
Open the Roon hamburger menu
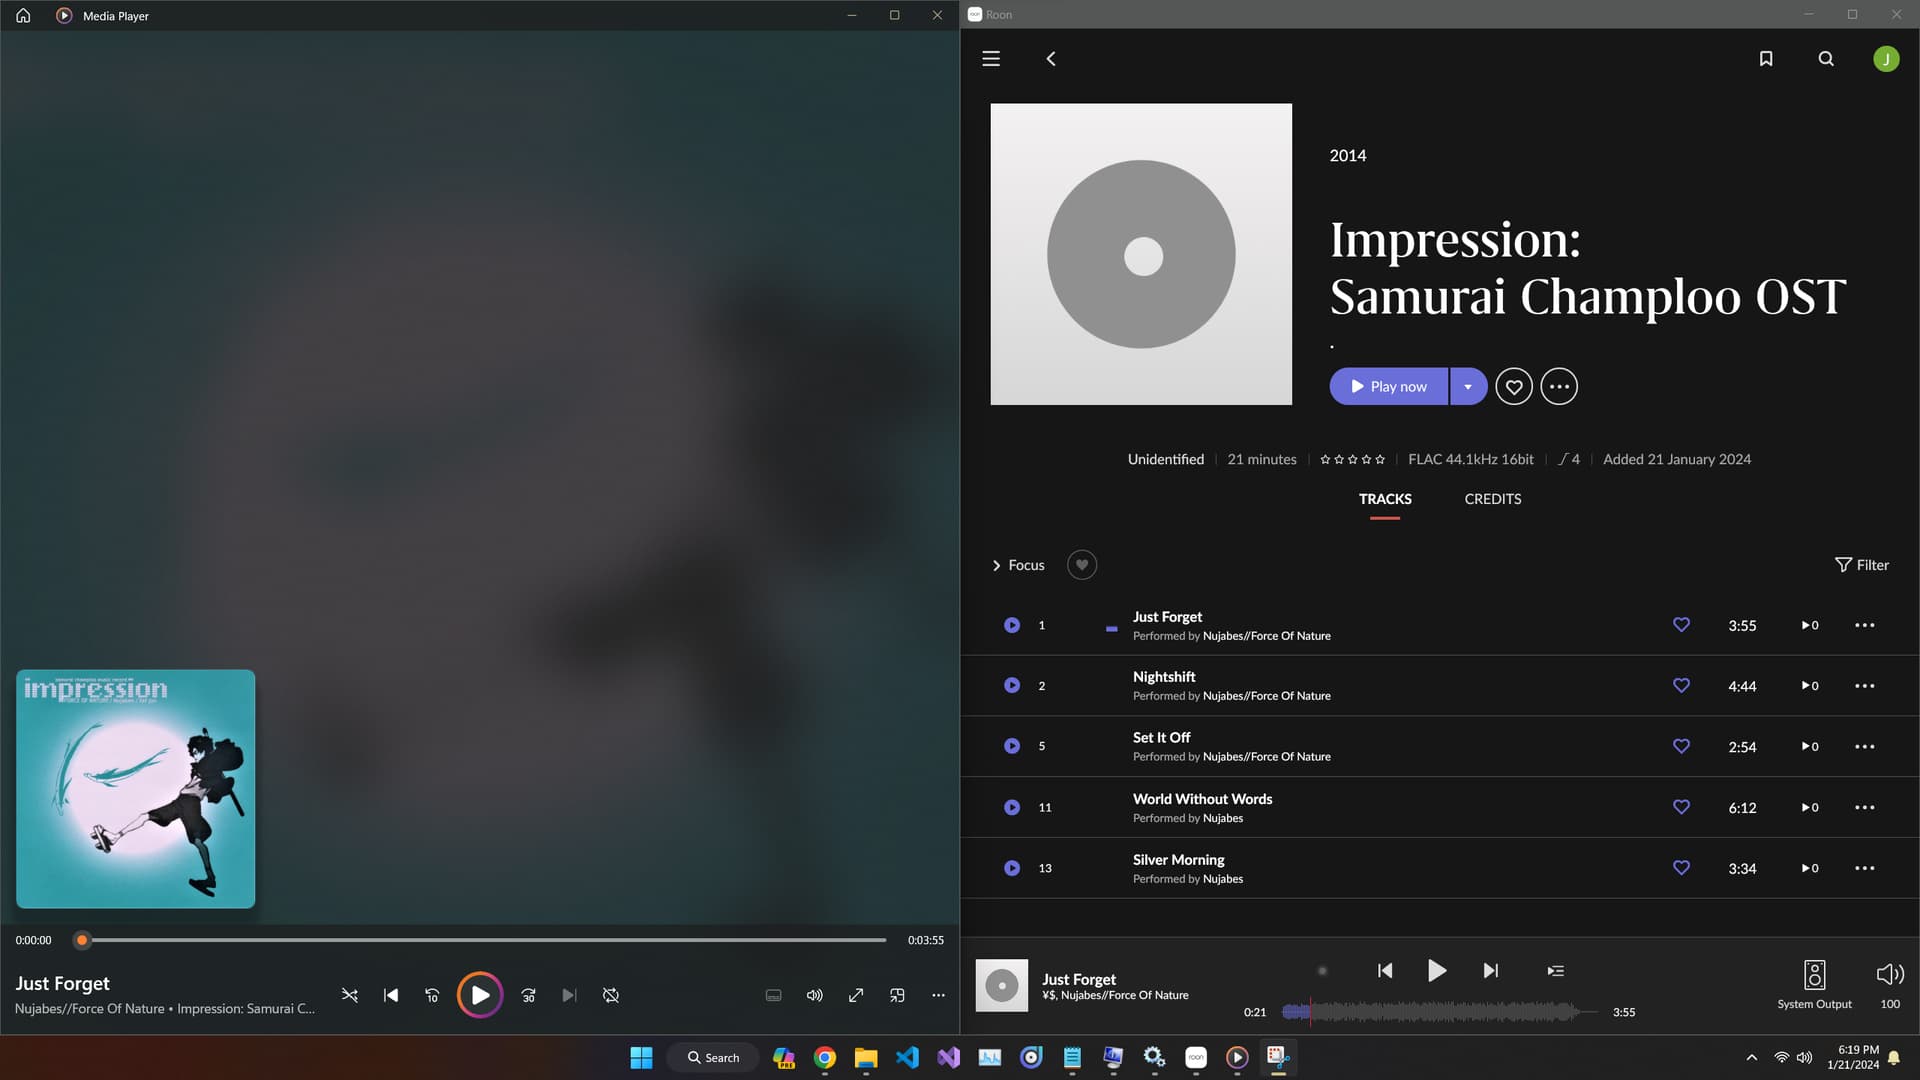pos(991,59)
